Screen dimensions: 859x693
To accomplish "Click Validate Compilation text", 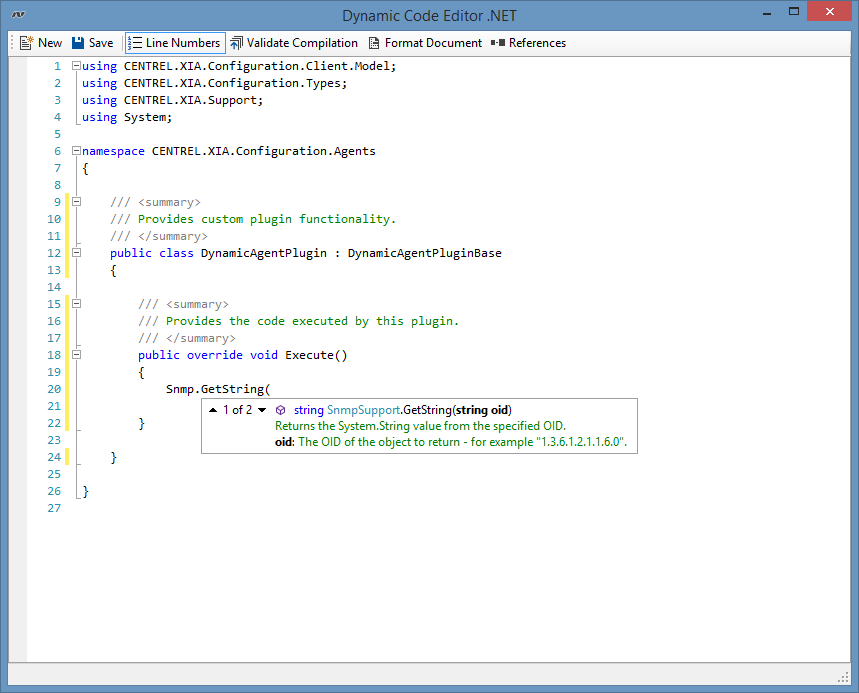I will point(302,43).
